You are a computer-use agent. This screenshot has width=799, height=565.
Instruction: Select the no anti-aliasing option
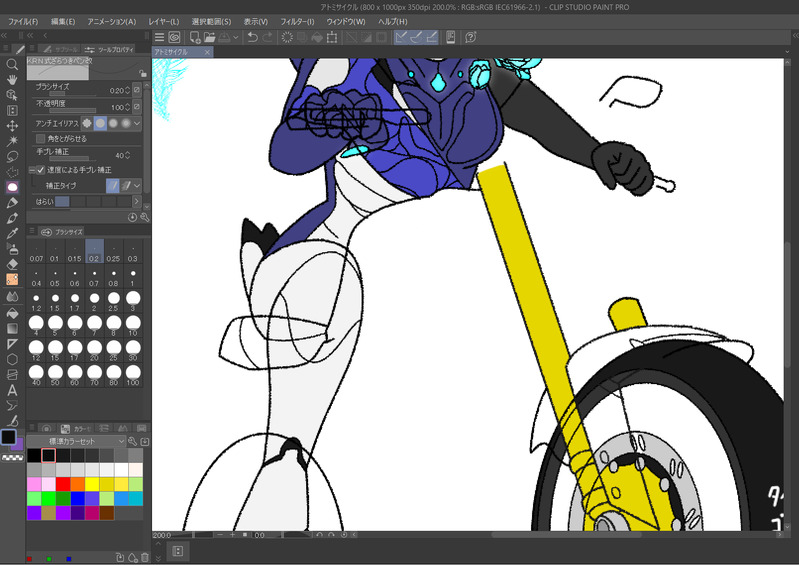(x=87, y=123)
